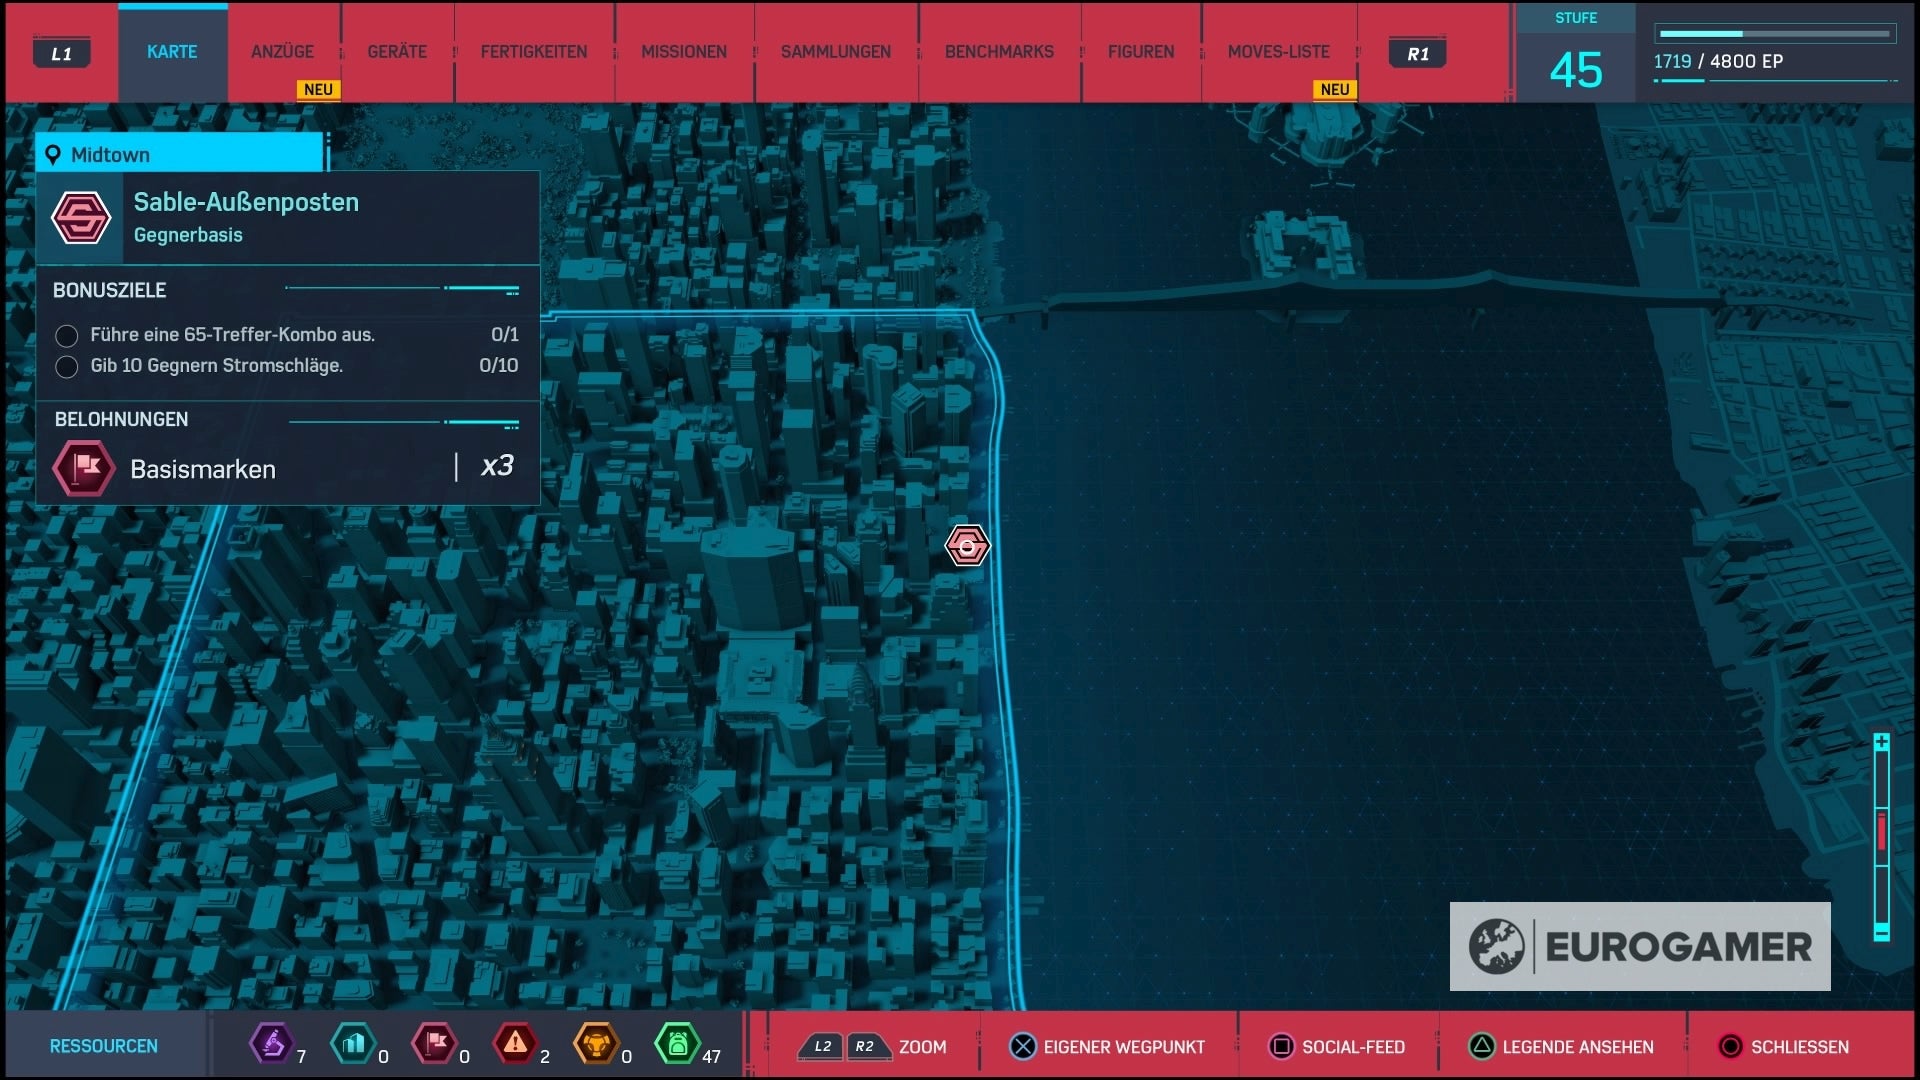Click the zoom-out minus on zoom bar

[x=1882, y=933]
